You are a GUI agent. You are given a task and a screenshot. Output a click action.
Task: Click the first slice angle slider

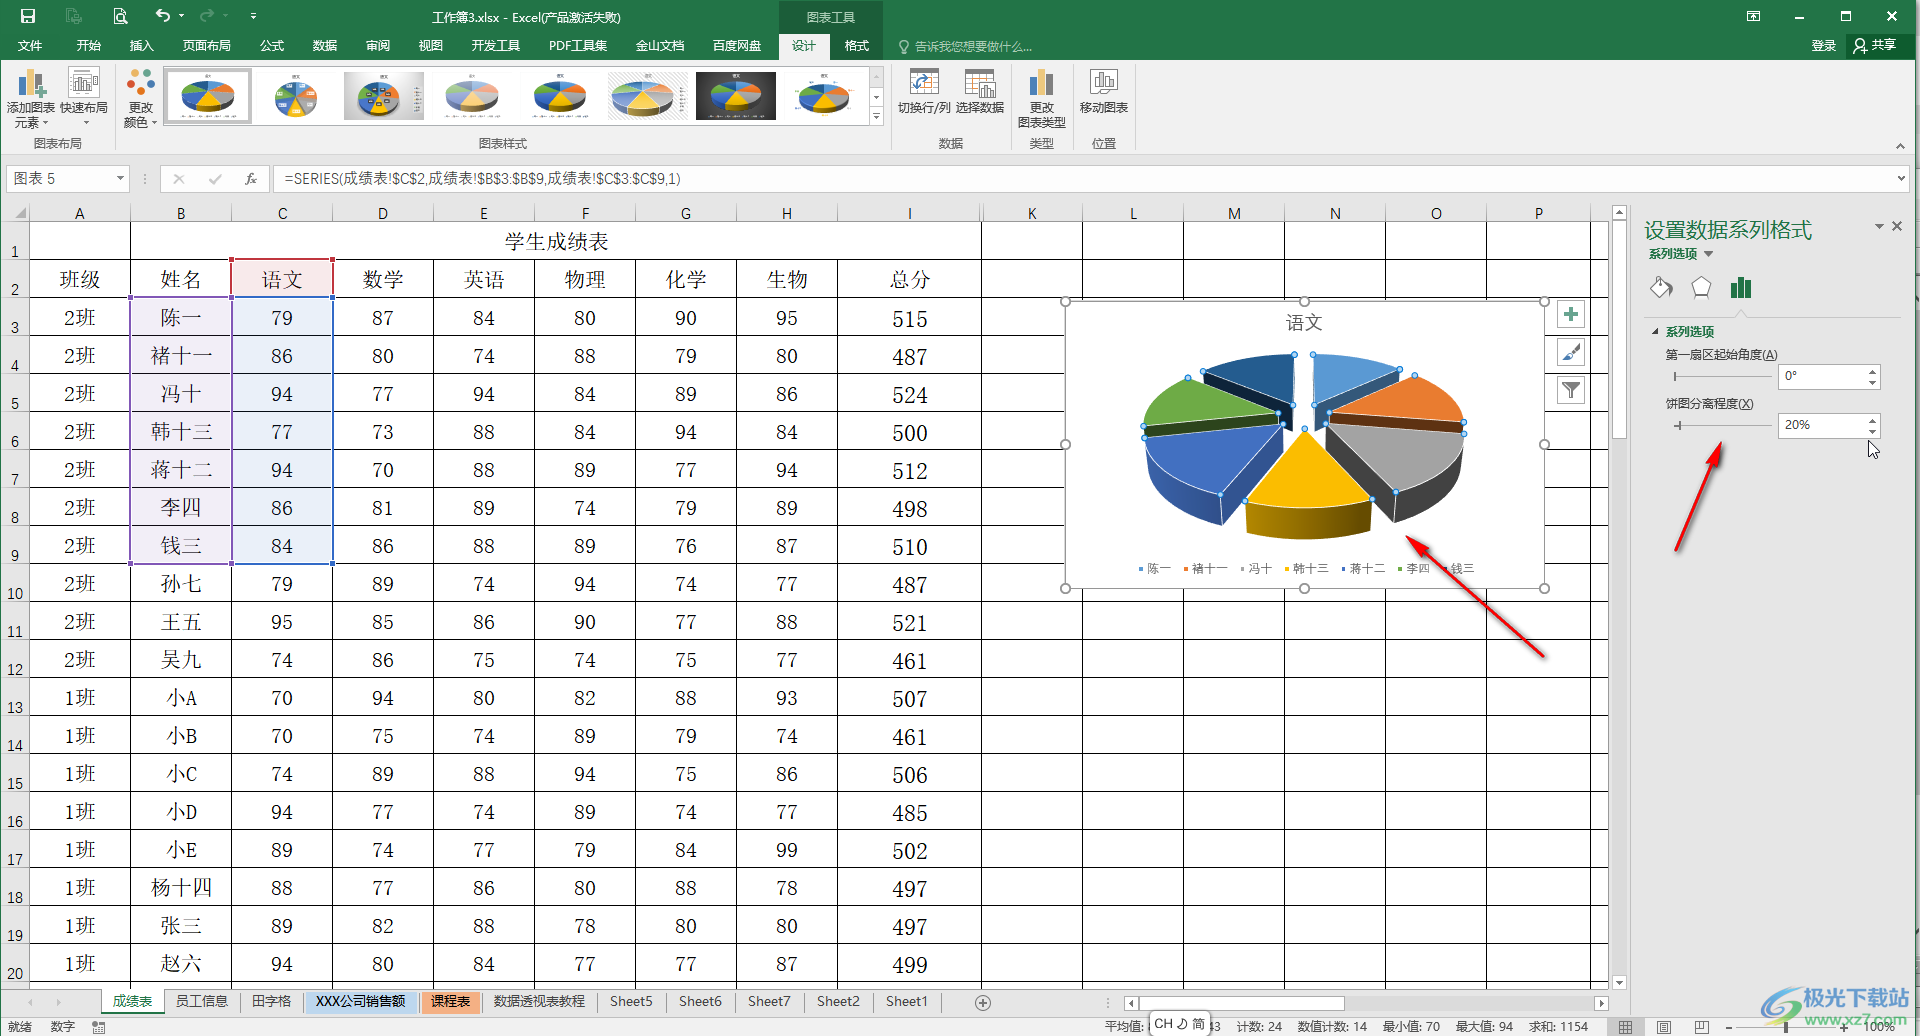coord(1722,377)
